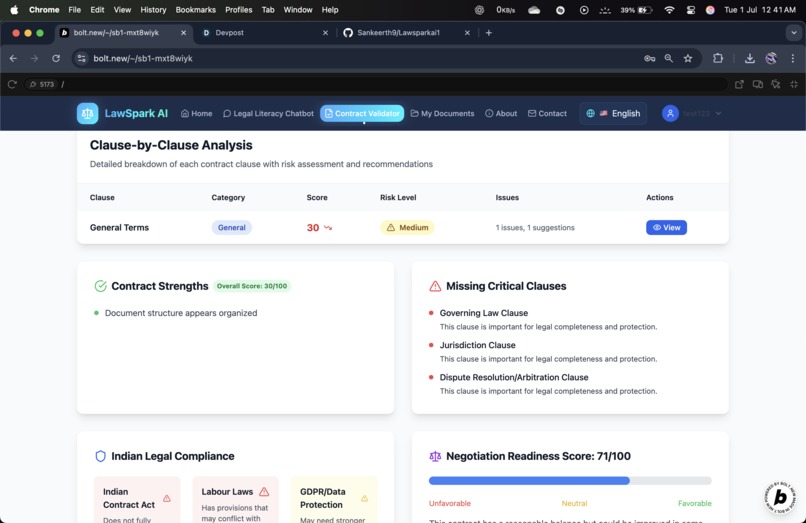Expand the tab search dropdown
Viewport: 806px width, 523px height.
point(794,32)
